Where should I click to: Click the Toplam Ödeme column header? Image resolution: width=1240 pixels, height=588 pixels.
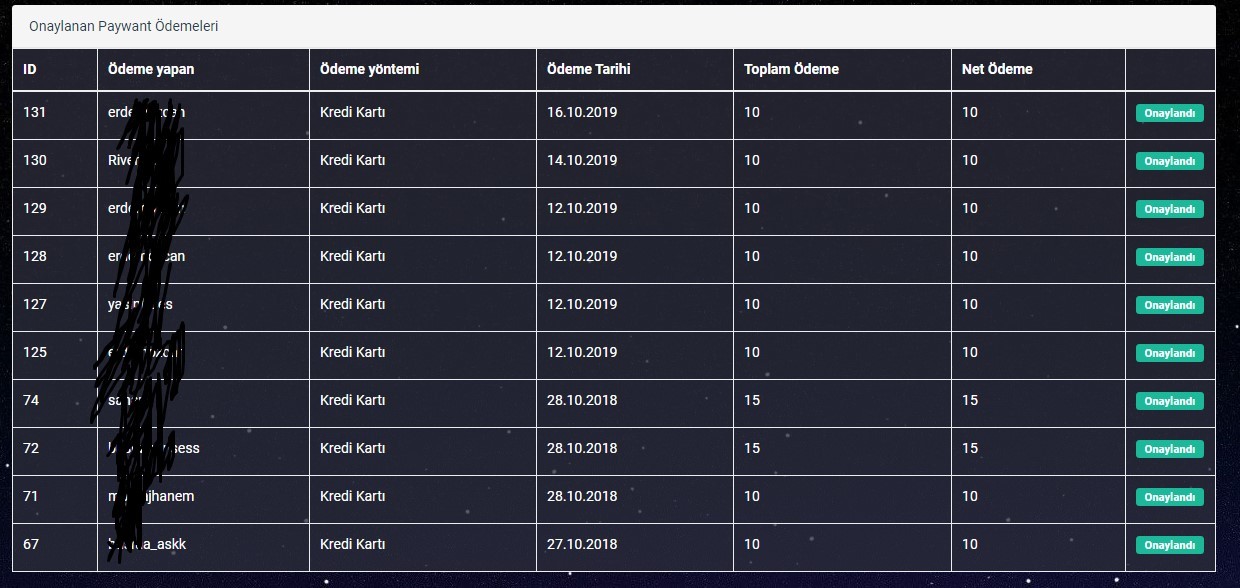791,69
